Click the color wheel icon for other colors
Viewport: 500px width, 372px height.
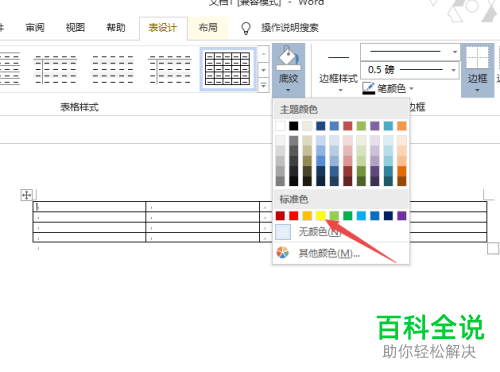pyautogui.click(x=283, y=253)
